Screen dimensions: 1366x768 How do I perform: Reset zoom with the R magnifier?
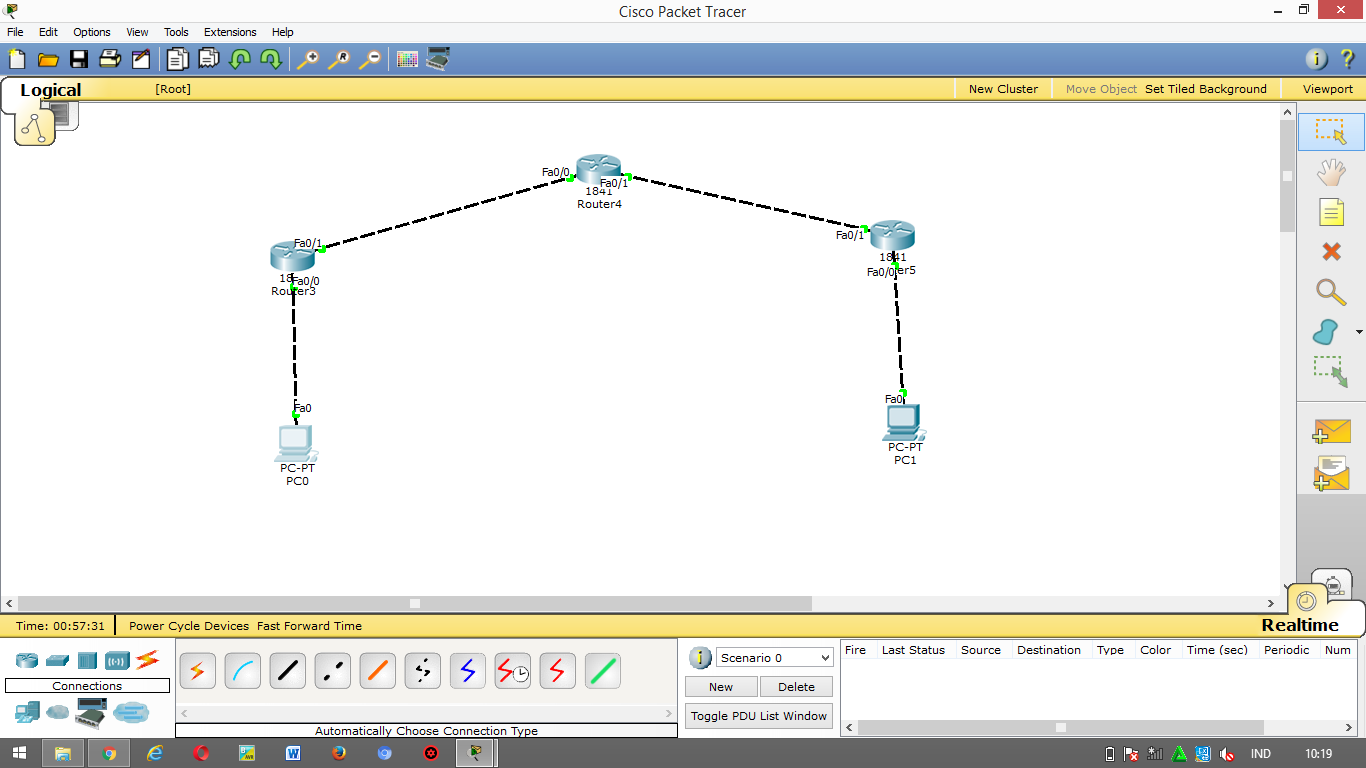(338, 59)
